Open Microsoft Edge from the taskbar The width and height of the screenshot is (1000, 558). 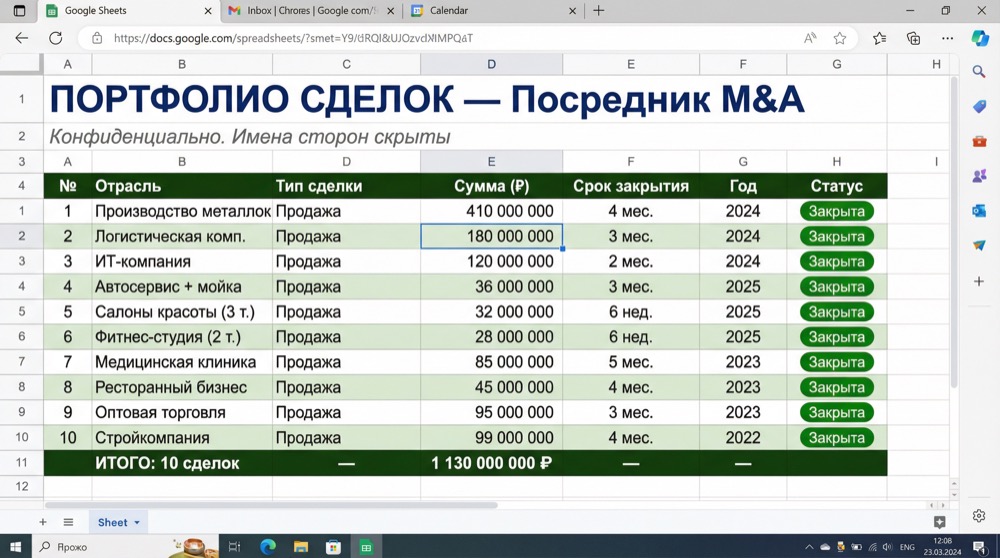point(268,547)
